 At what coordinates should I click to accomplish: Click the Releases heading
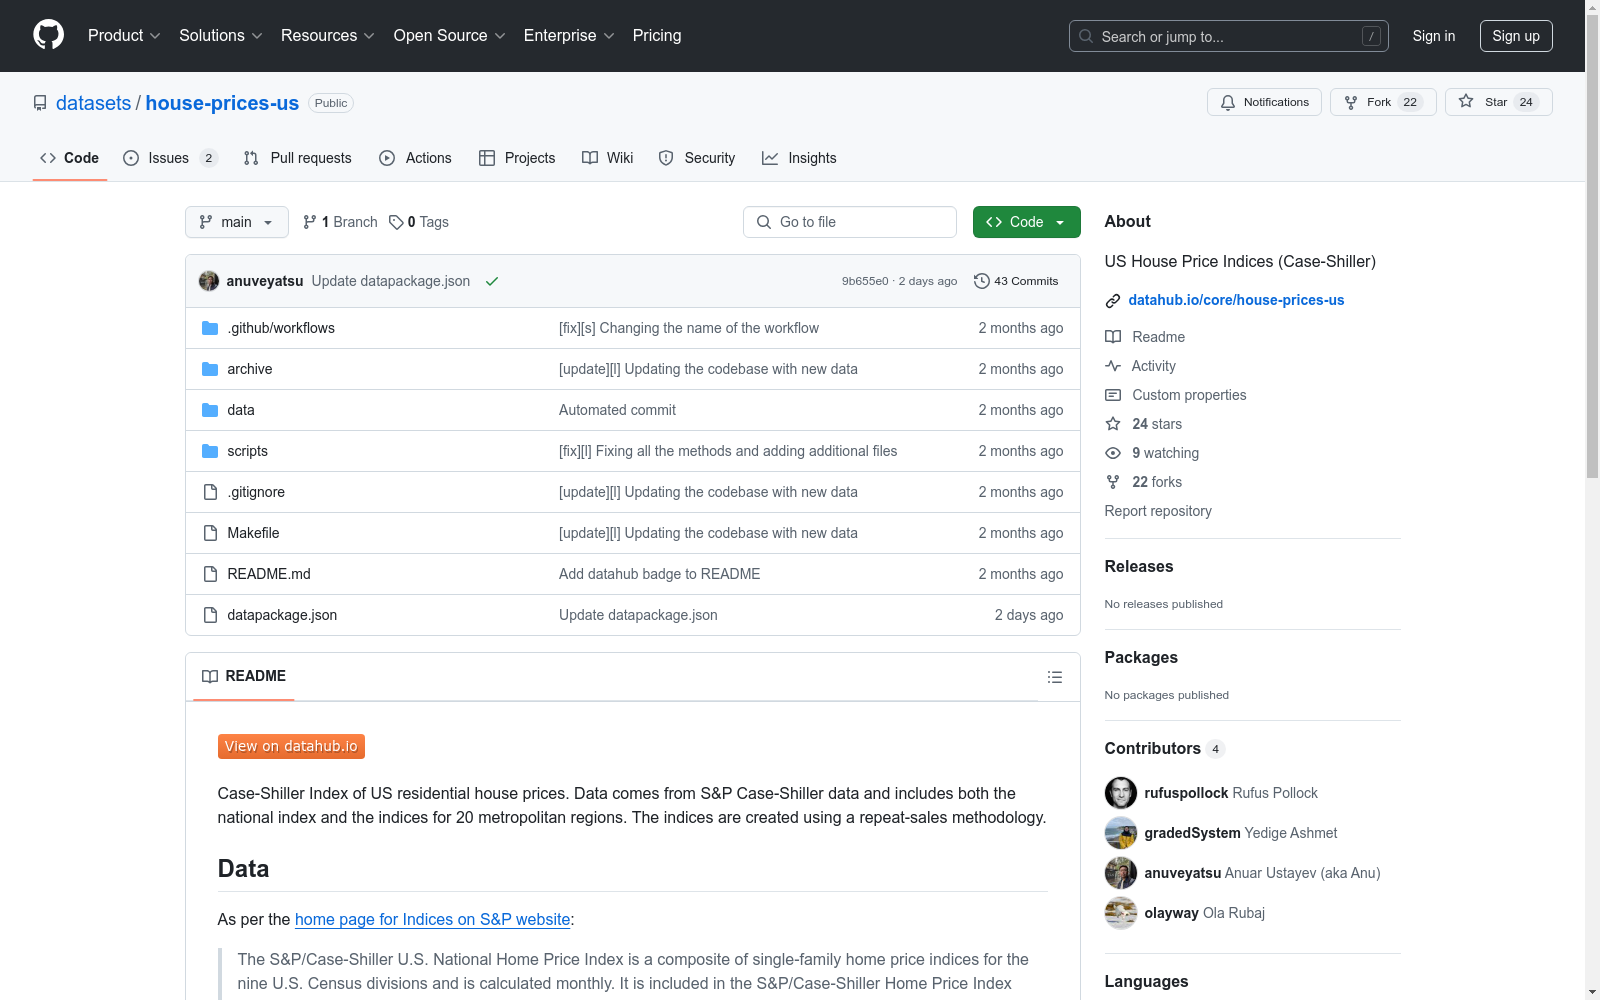click(1139, 566)
